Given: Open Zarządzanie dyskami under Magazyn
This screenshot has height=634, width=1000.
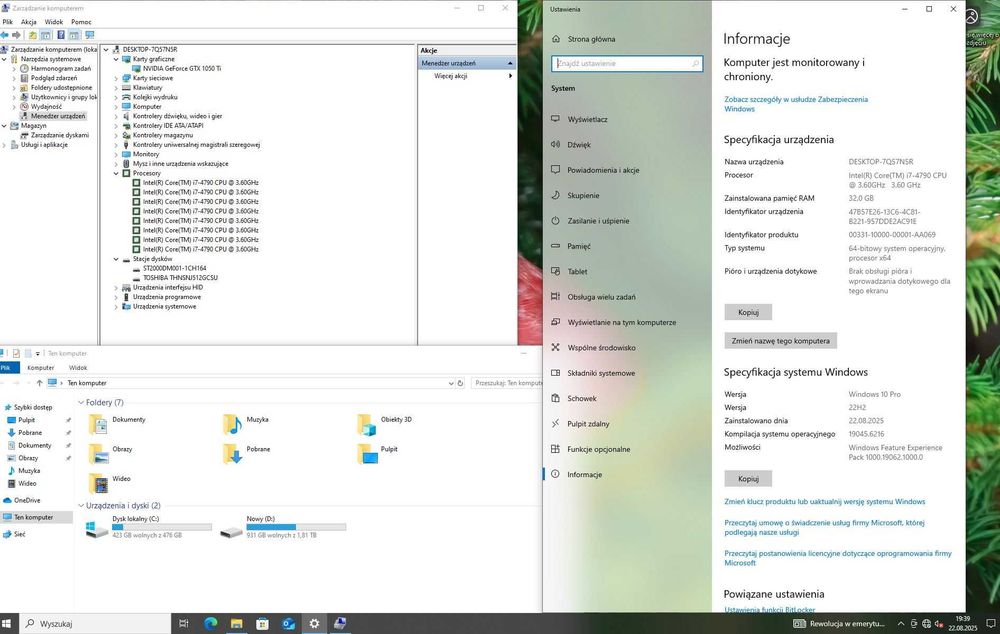Looking at the screenshot, I should point(59,135).
